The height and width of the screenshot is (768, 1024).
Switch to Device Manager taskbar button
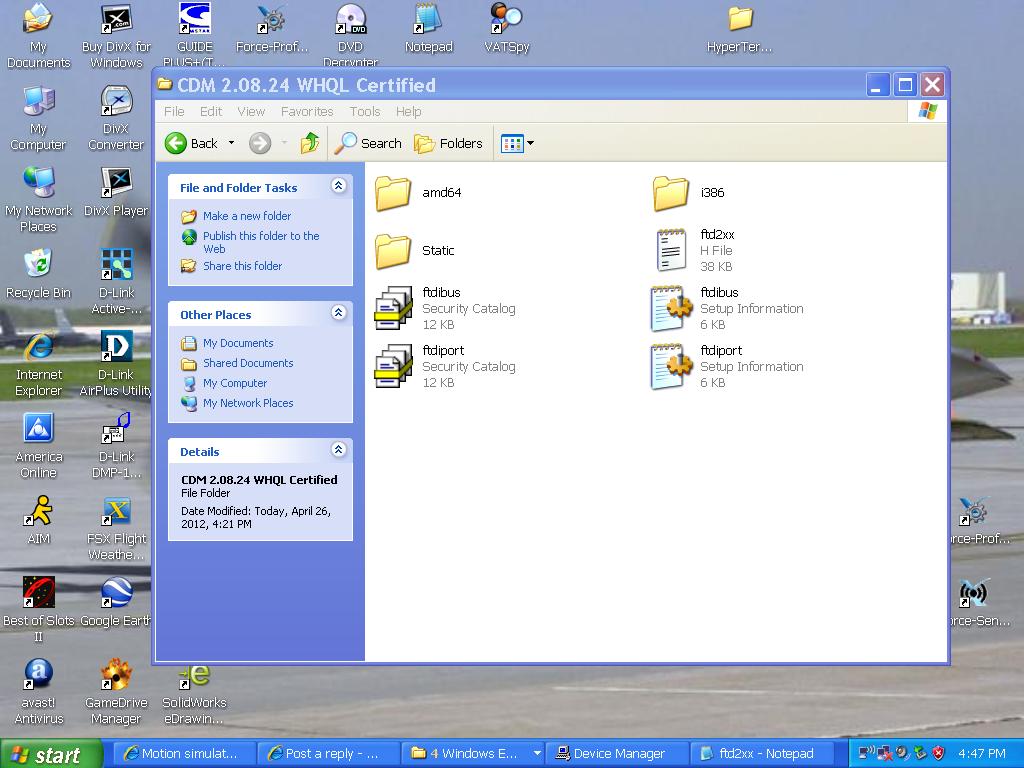[617, 754]
